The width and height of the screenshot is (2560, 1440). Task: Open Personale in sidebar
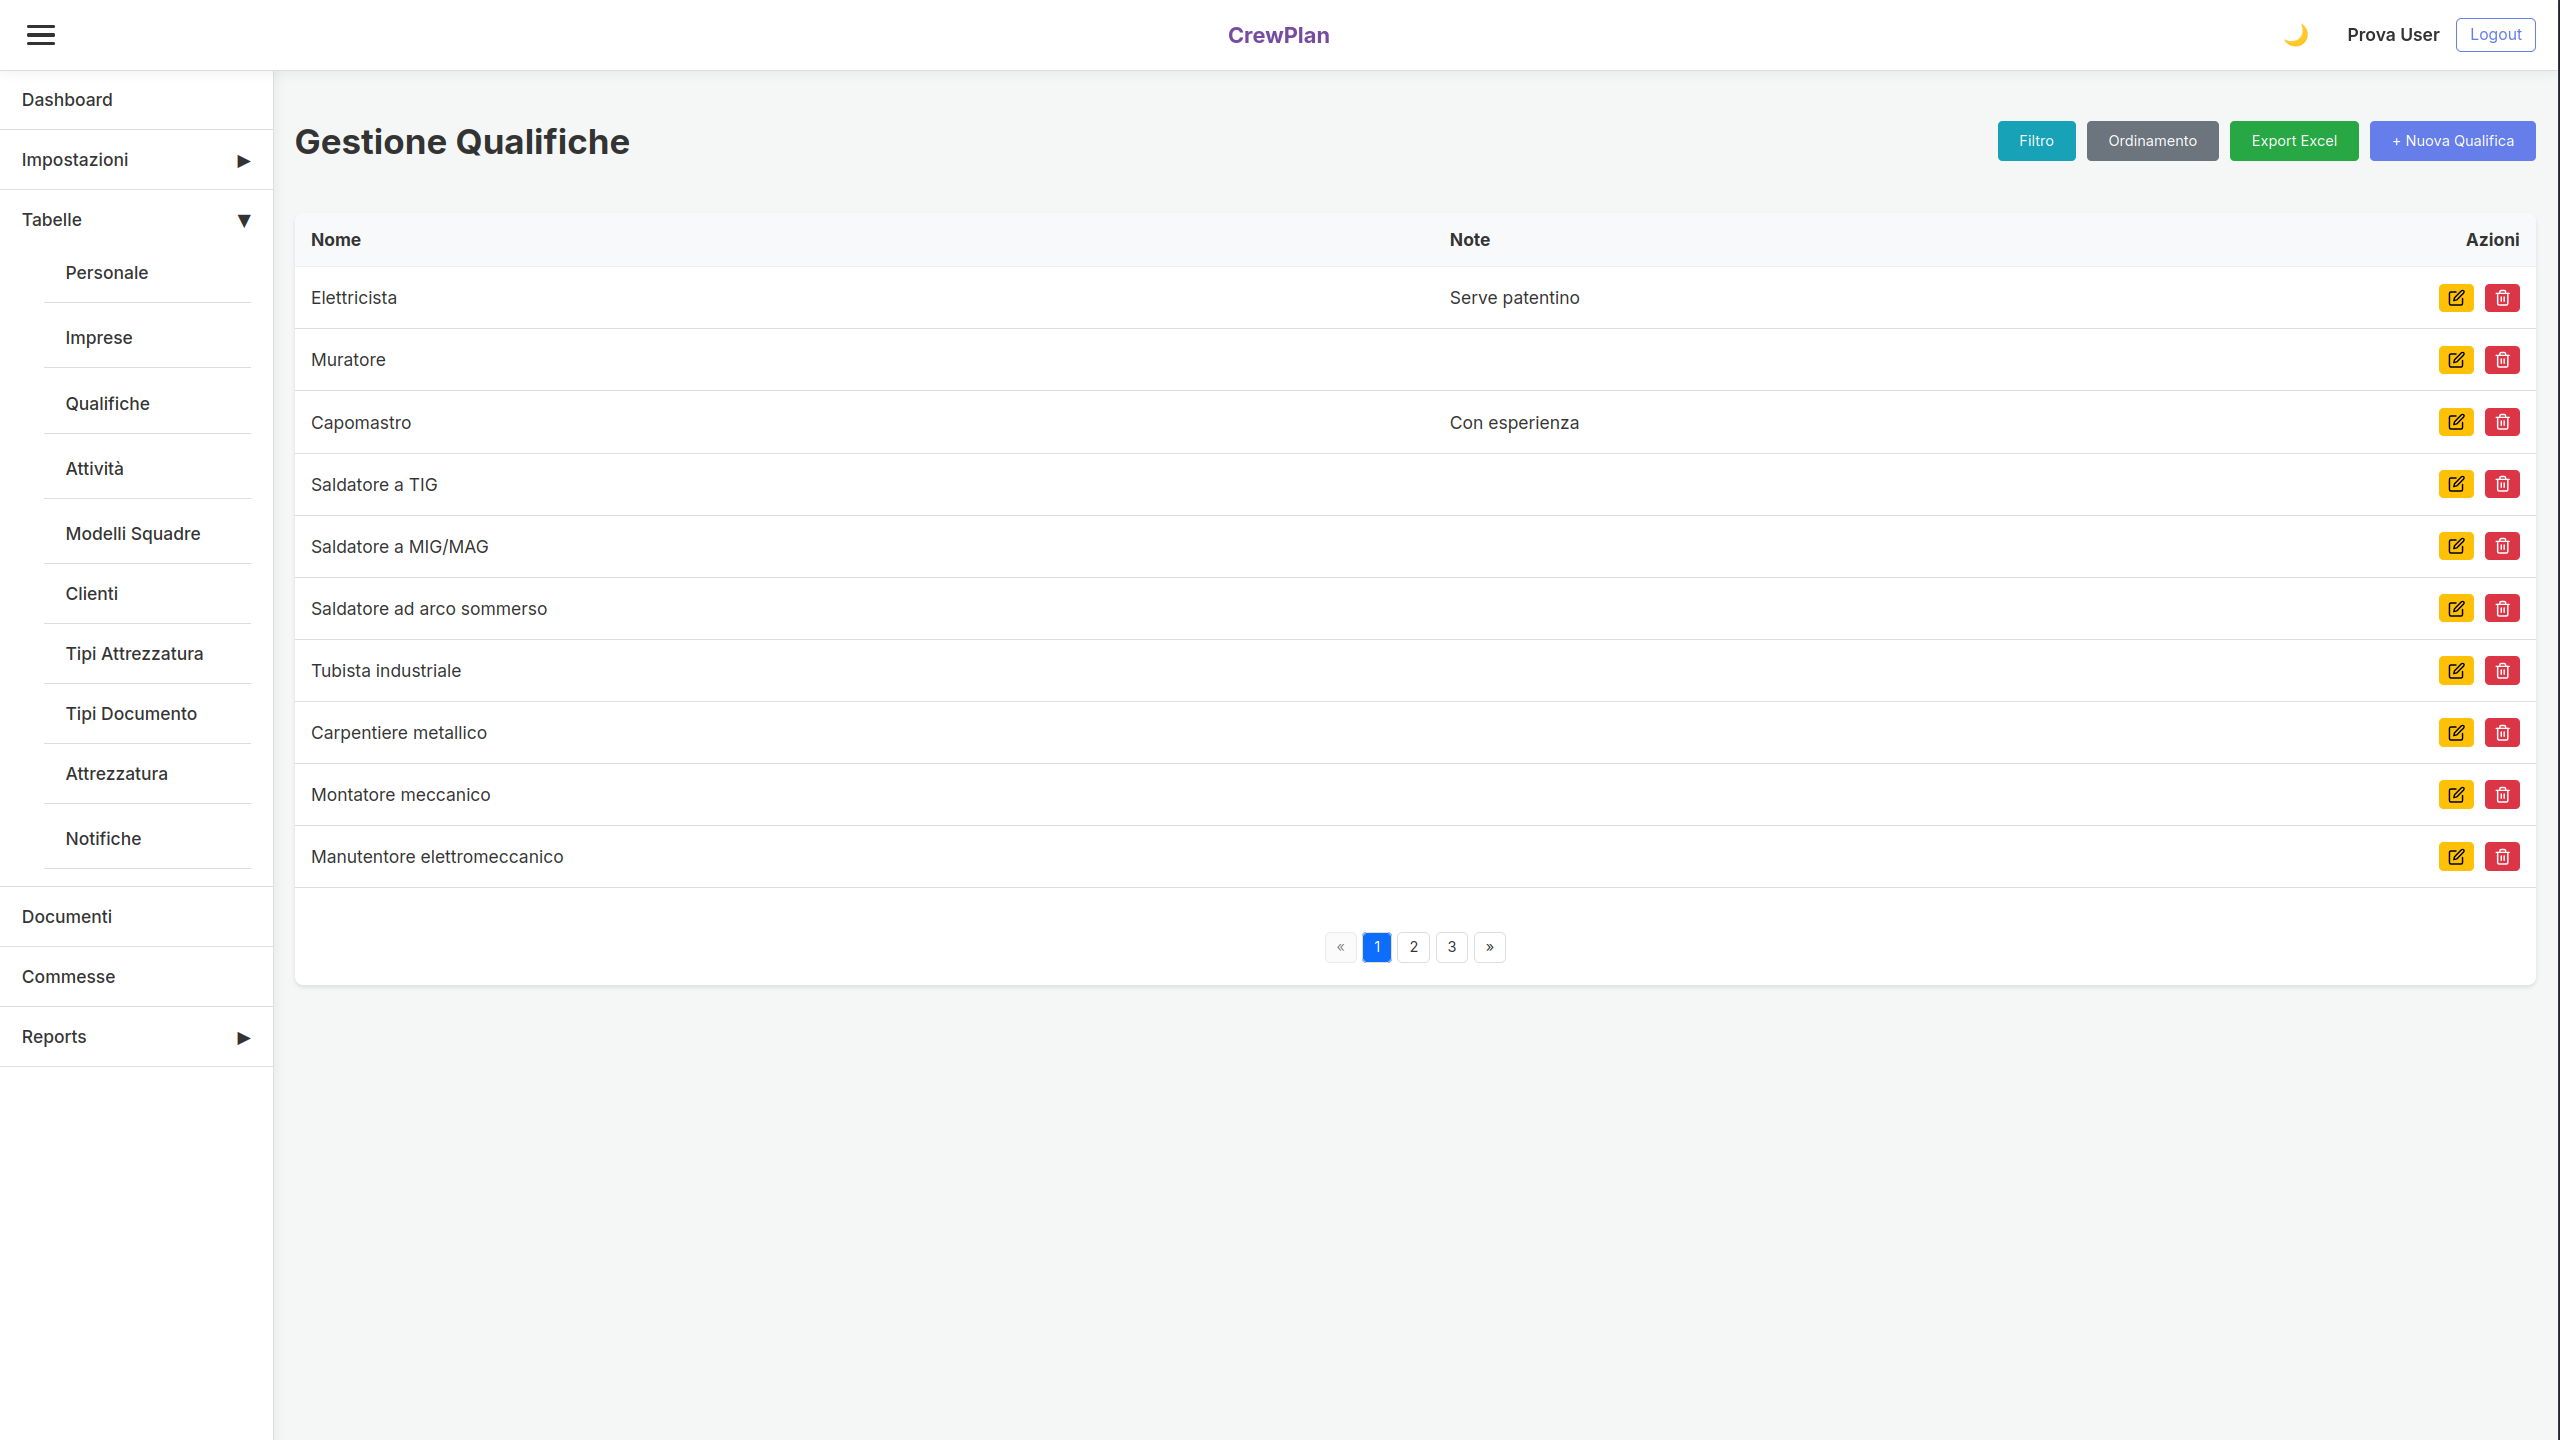[x=107, y=273]
